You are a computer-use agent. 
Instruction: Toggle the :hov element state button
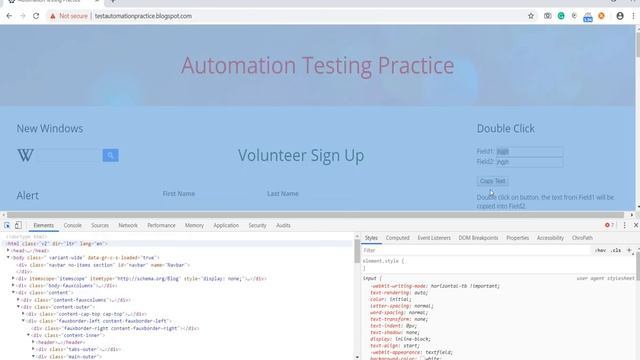pyautogui.click(x=600, y=250)
